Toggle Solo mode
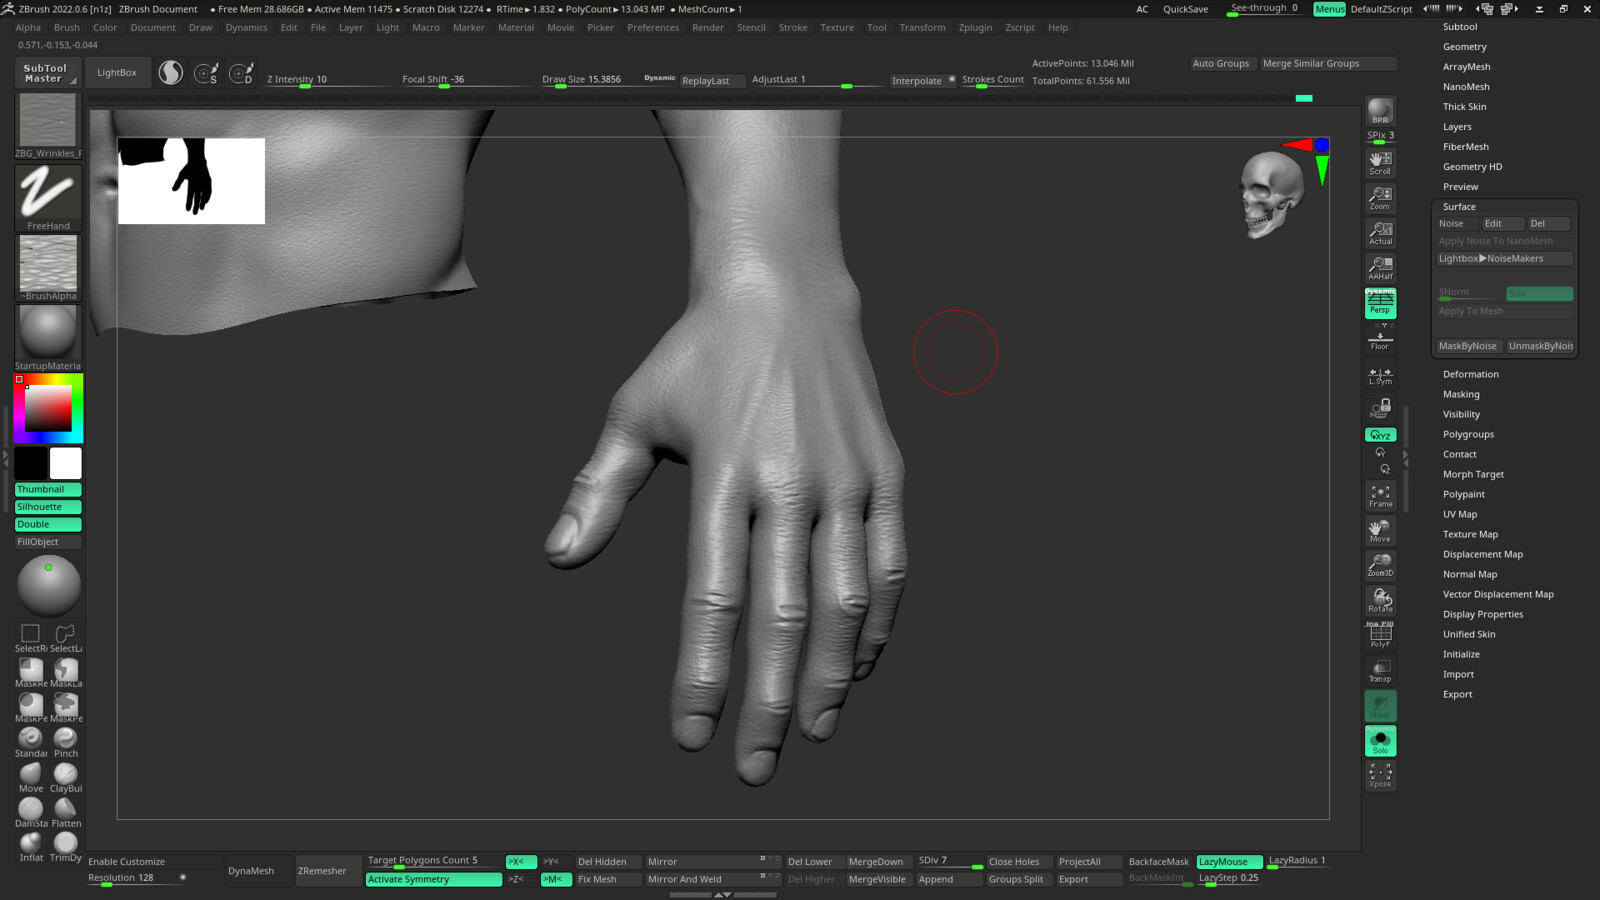This screenshot has width=1600, height=900. [x=1380, y=741]
